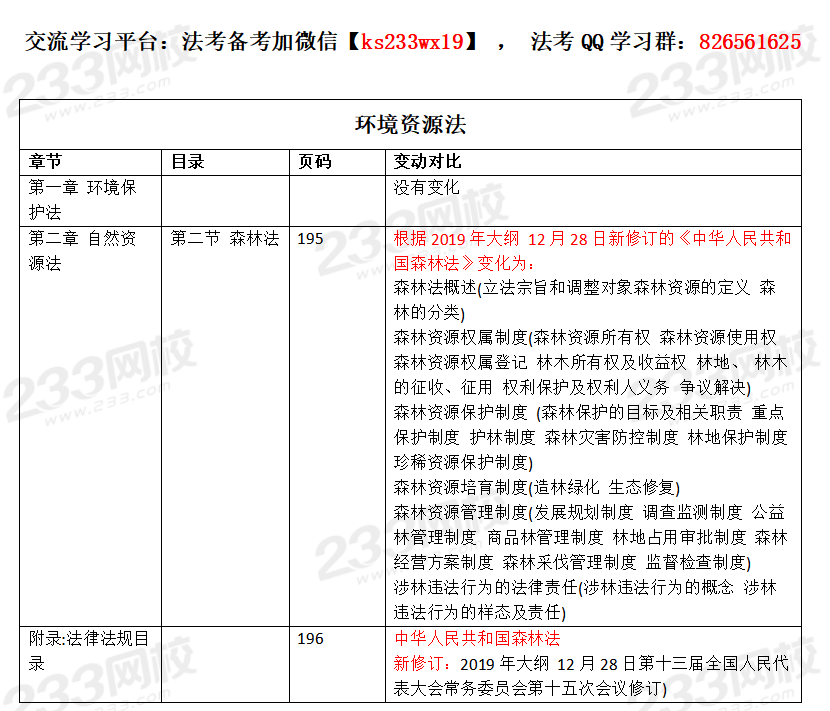This screenshot has width=830, height=711.
Task: Click the line 森林资源培育制度(造林绿化 生态修复)
Action: point(536,487)
